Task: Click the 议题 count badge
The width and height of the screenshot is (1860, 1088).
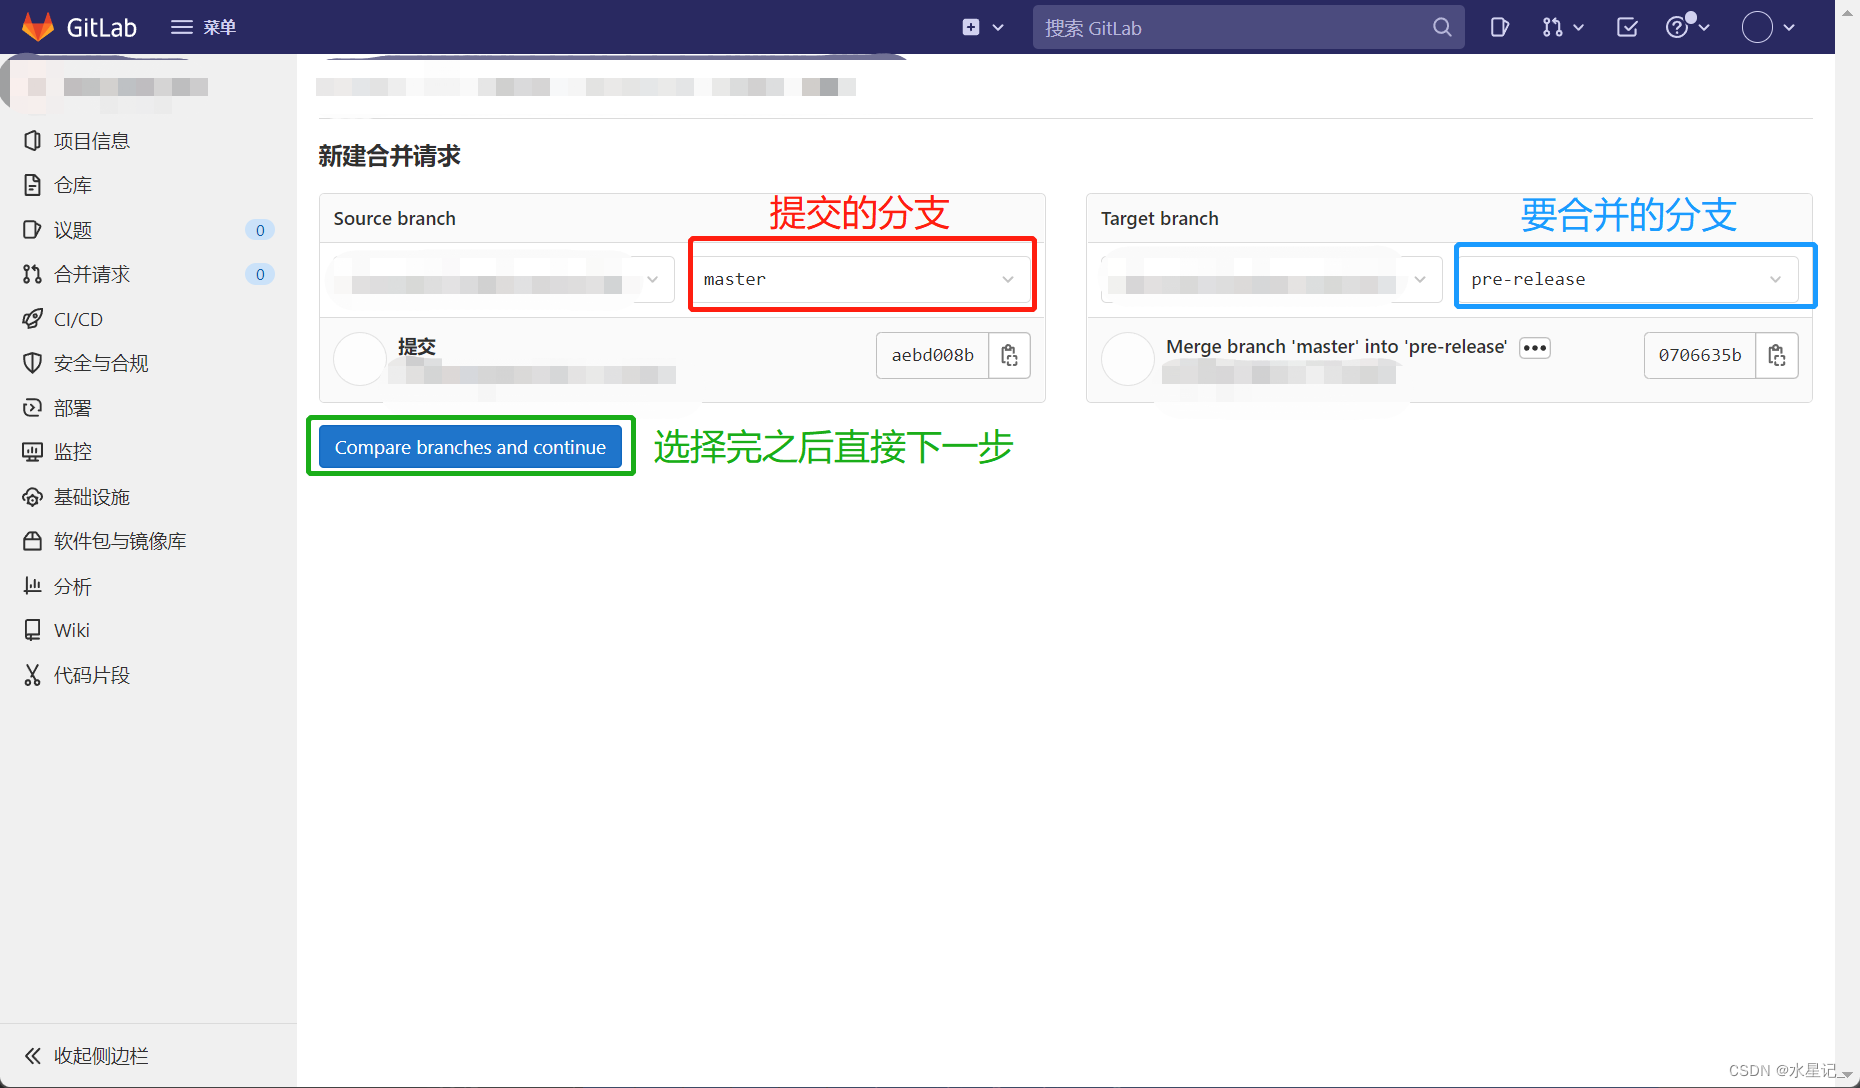Action: [x=260, y=230]
